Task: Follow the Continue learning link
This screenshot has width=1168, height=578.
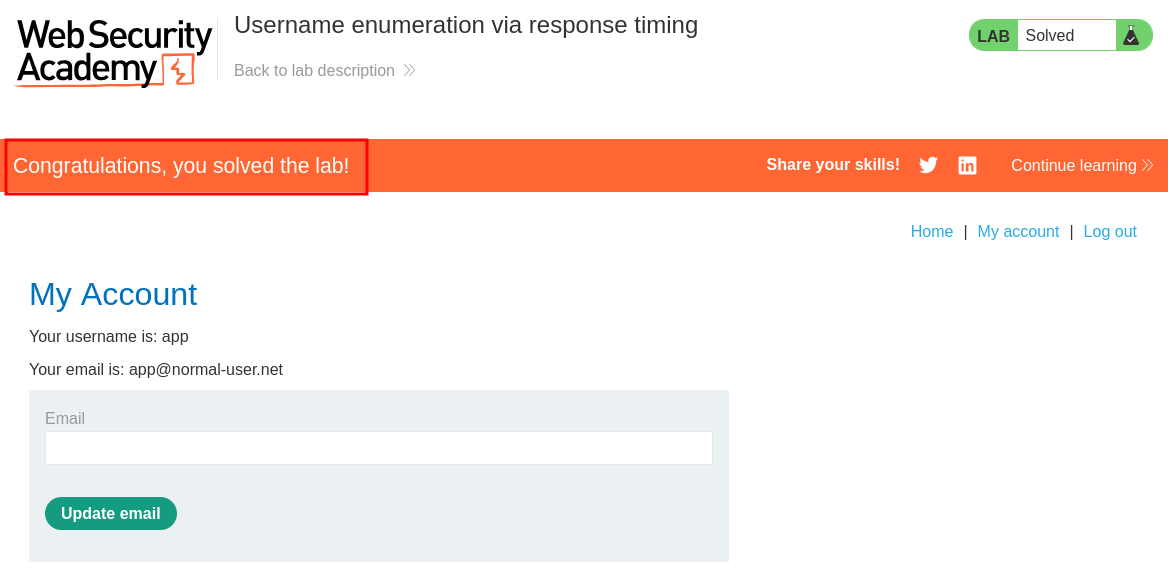Action: tap(1073, 165)
